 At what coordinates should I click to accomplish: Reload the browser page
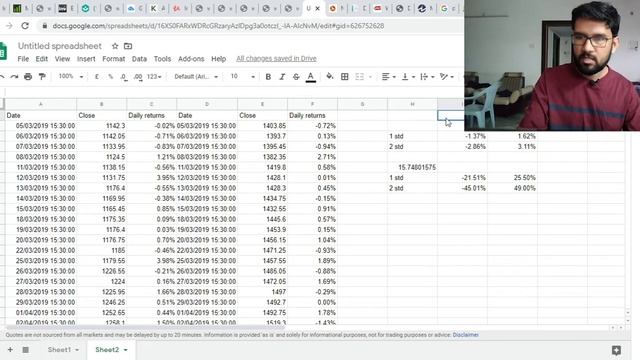coord(25,26)
